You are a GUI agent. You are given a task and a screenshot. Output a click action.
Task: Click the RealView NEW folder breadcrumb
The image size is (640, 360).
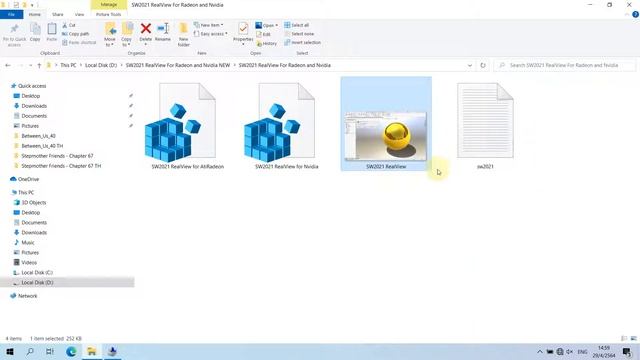point(178,65)
